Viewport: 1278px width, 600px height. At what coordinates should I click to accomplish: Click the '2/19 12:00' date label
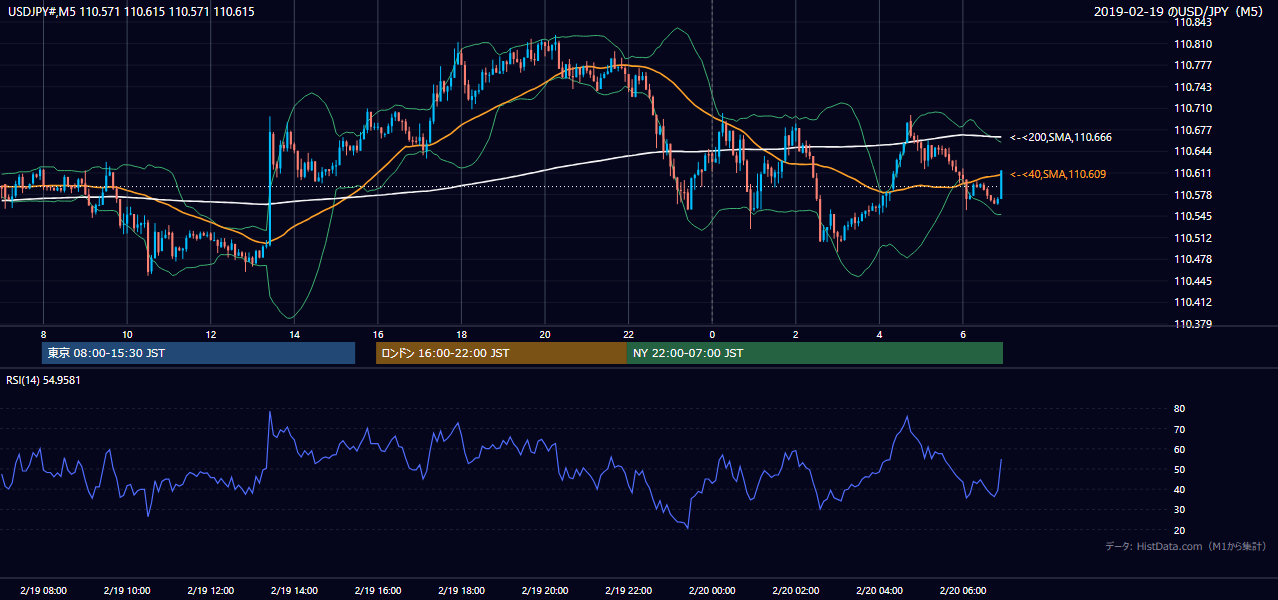[210, 591]
